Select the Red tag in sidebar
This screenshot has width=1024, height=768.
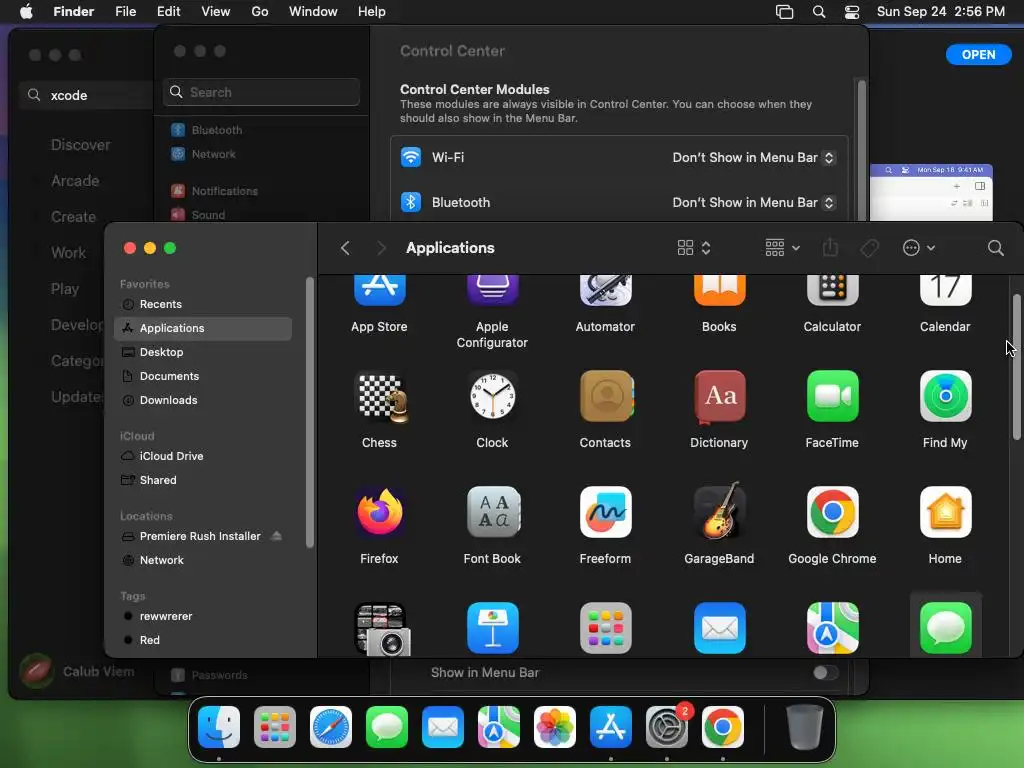[203, 640]
